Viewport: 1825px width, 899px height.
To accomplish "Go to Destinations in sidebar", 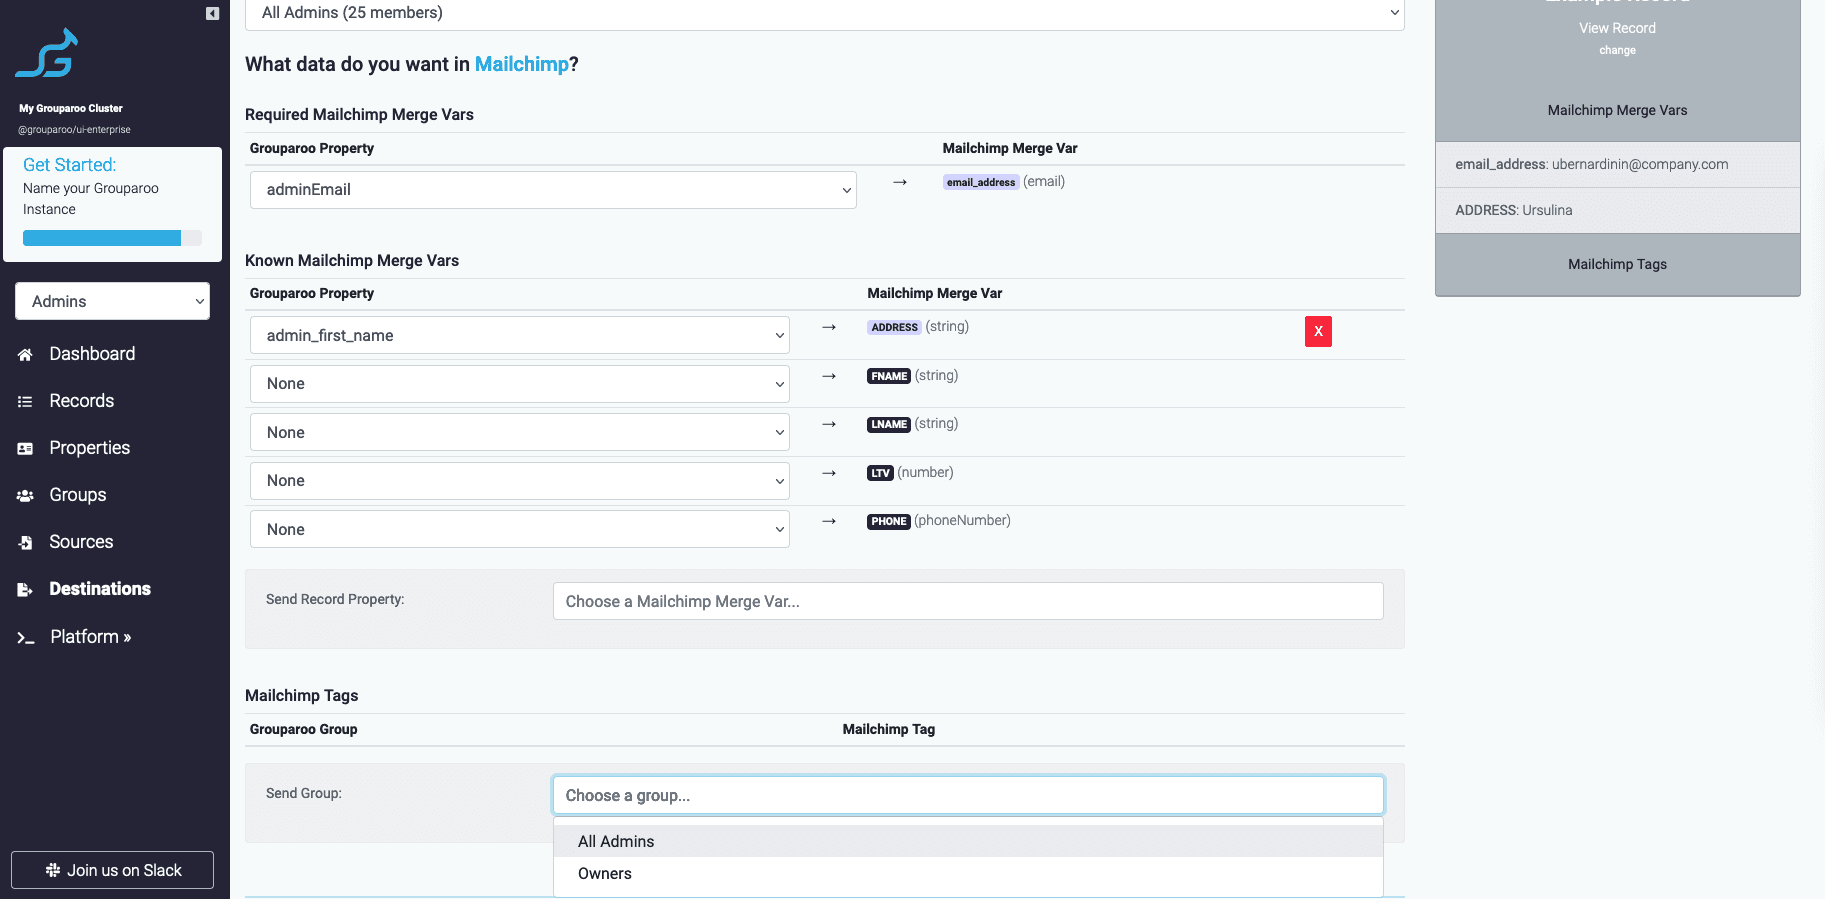I will click(100, 589).
